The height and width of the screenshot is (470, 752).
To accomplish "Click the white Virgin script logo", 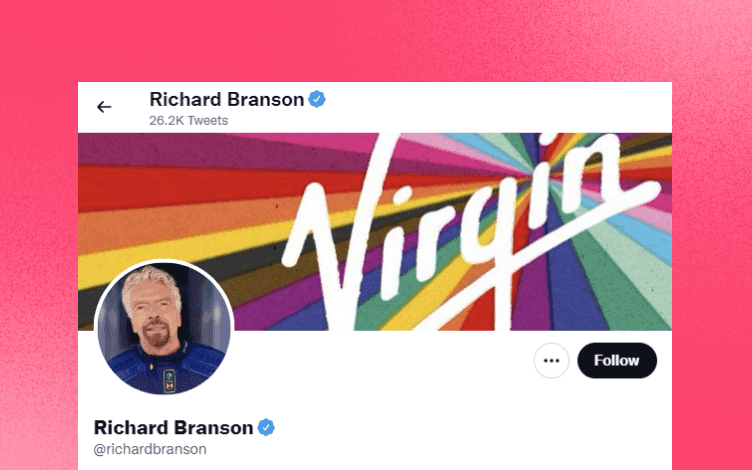I will click(472, 232).
